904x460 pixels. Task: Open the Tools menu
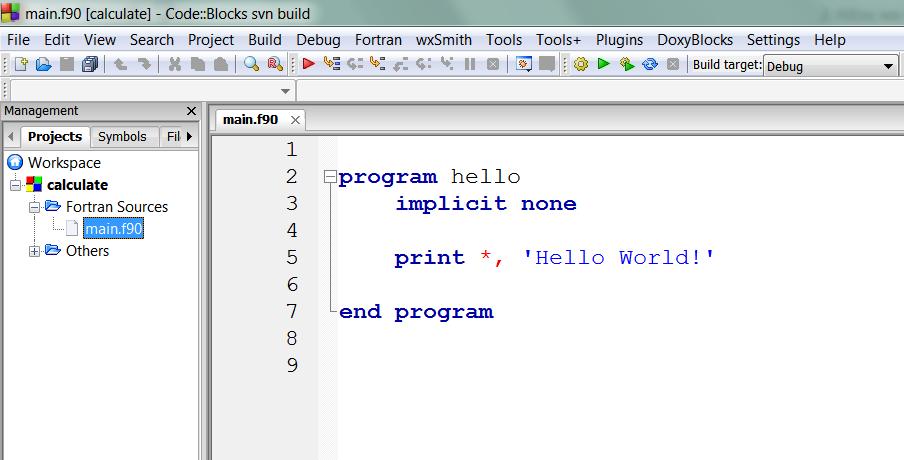[504, 40]
